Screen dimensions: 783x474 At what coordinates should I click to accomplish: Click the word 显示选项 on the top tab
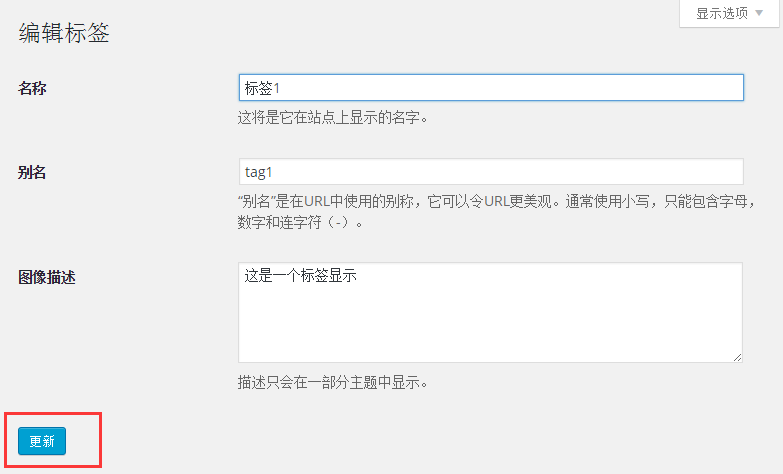(722, 13)
